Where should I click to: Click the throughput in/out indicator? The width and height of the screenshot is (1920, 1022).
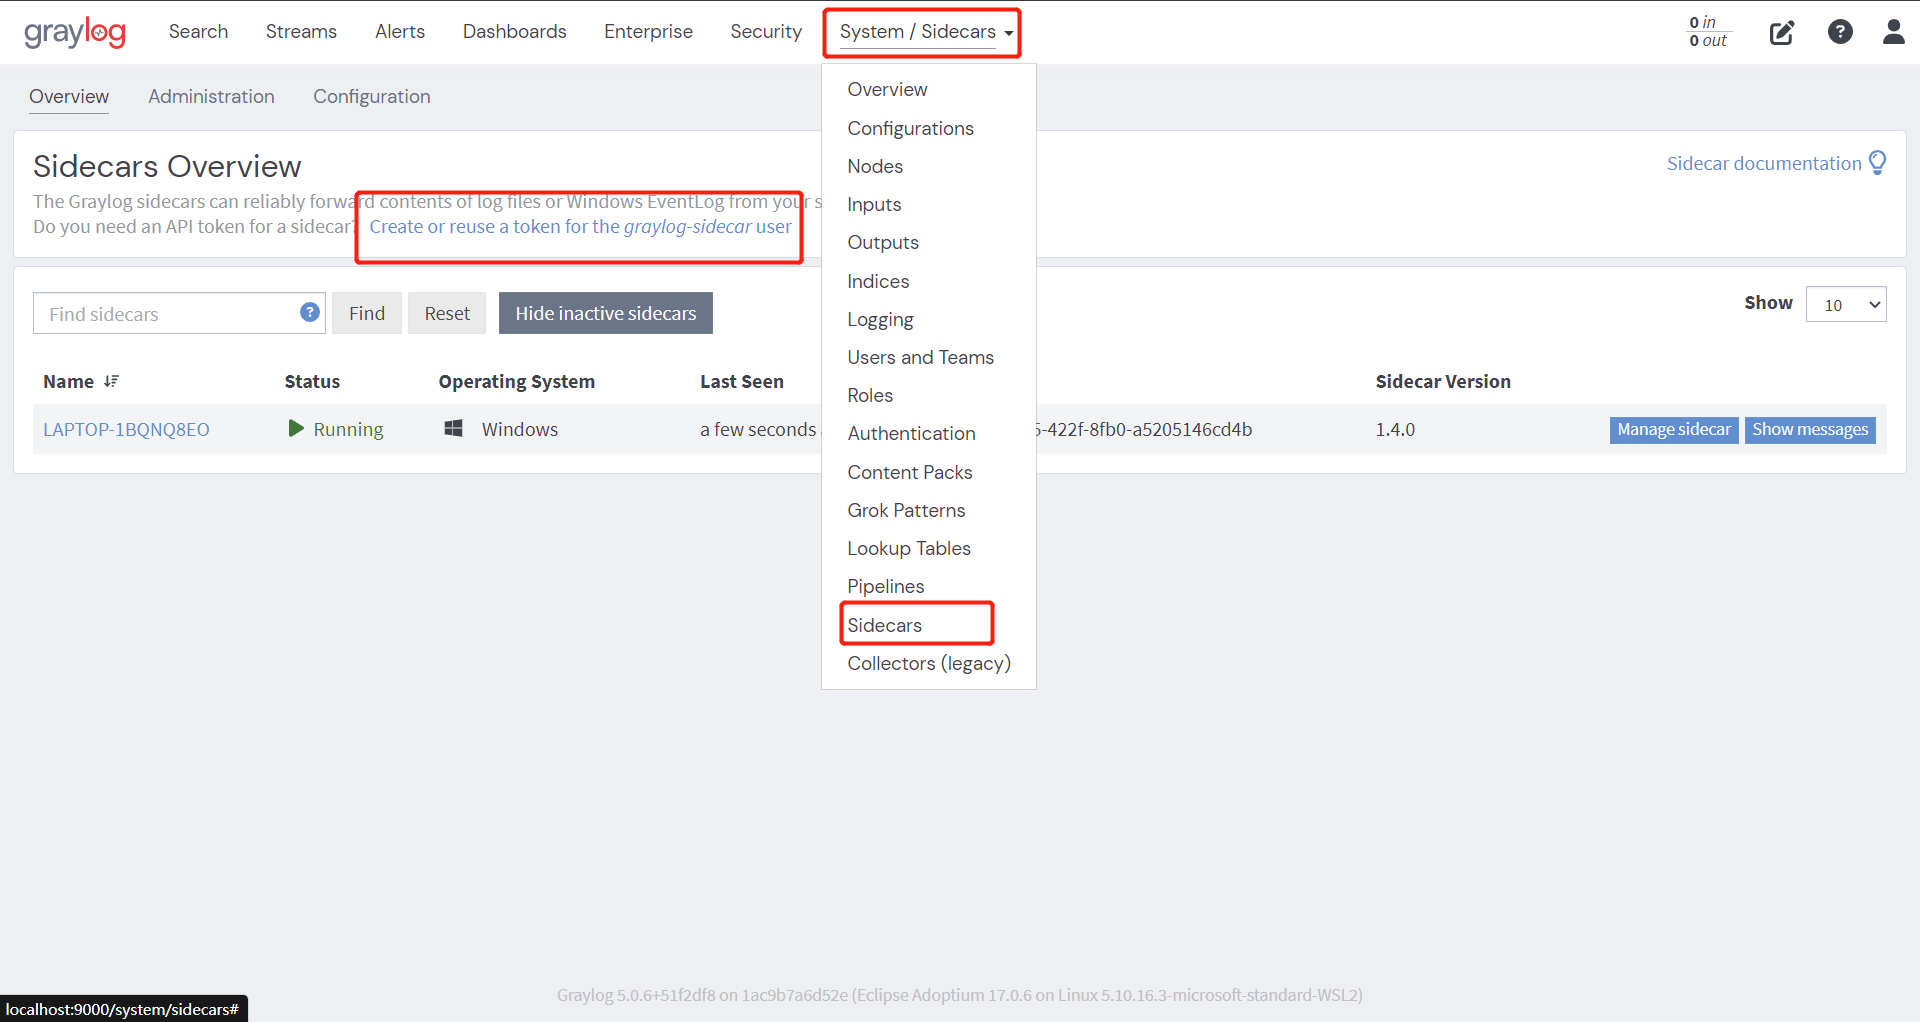(x=1708, y=32)
